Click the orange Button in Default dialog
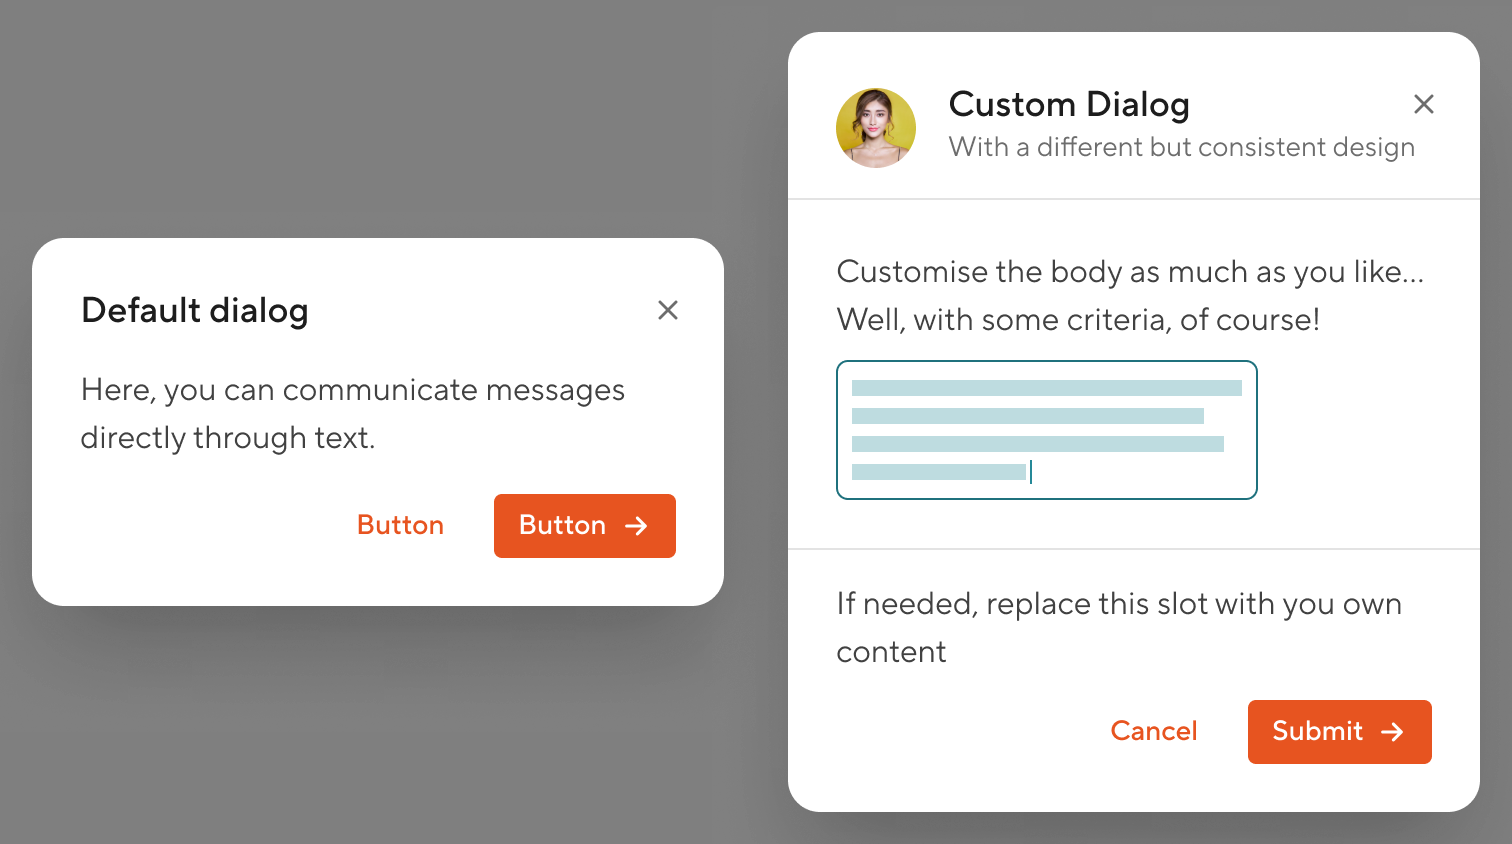Screen dimensions: 1512x844 click(584, 525)
